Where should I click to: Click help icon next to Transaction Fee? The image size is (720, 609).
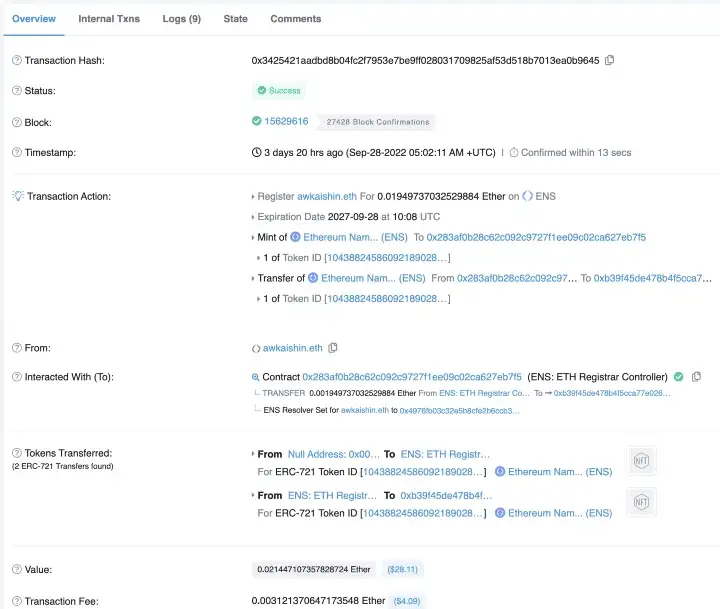coord(16,601)
